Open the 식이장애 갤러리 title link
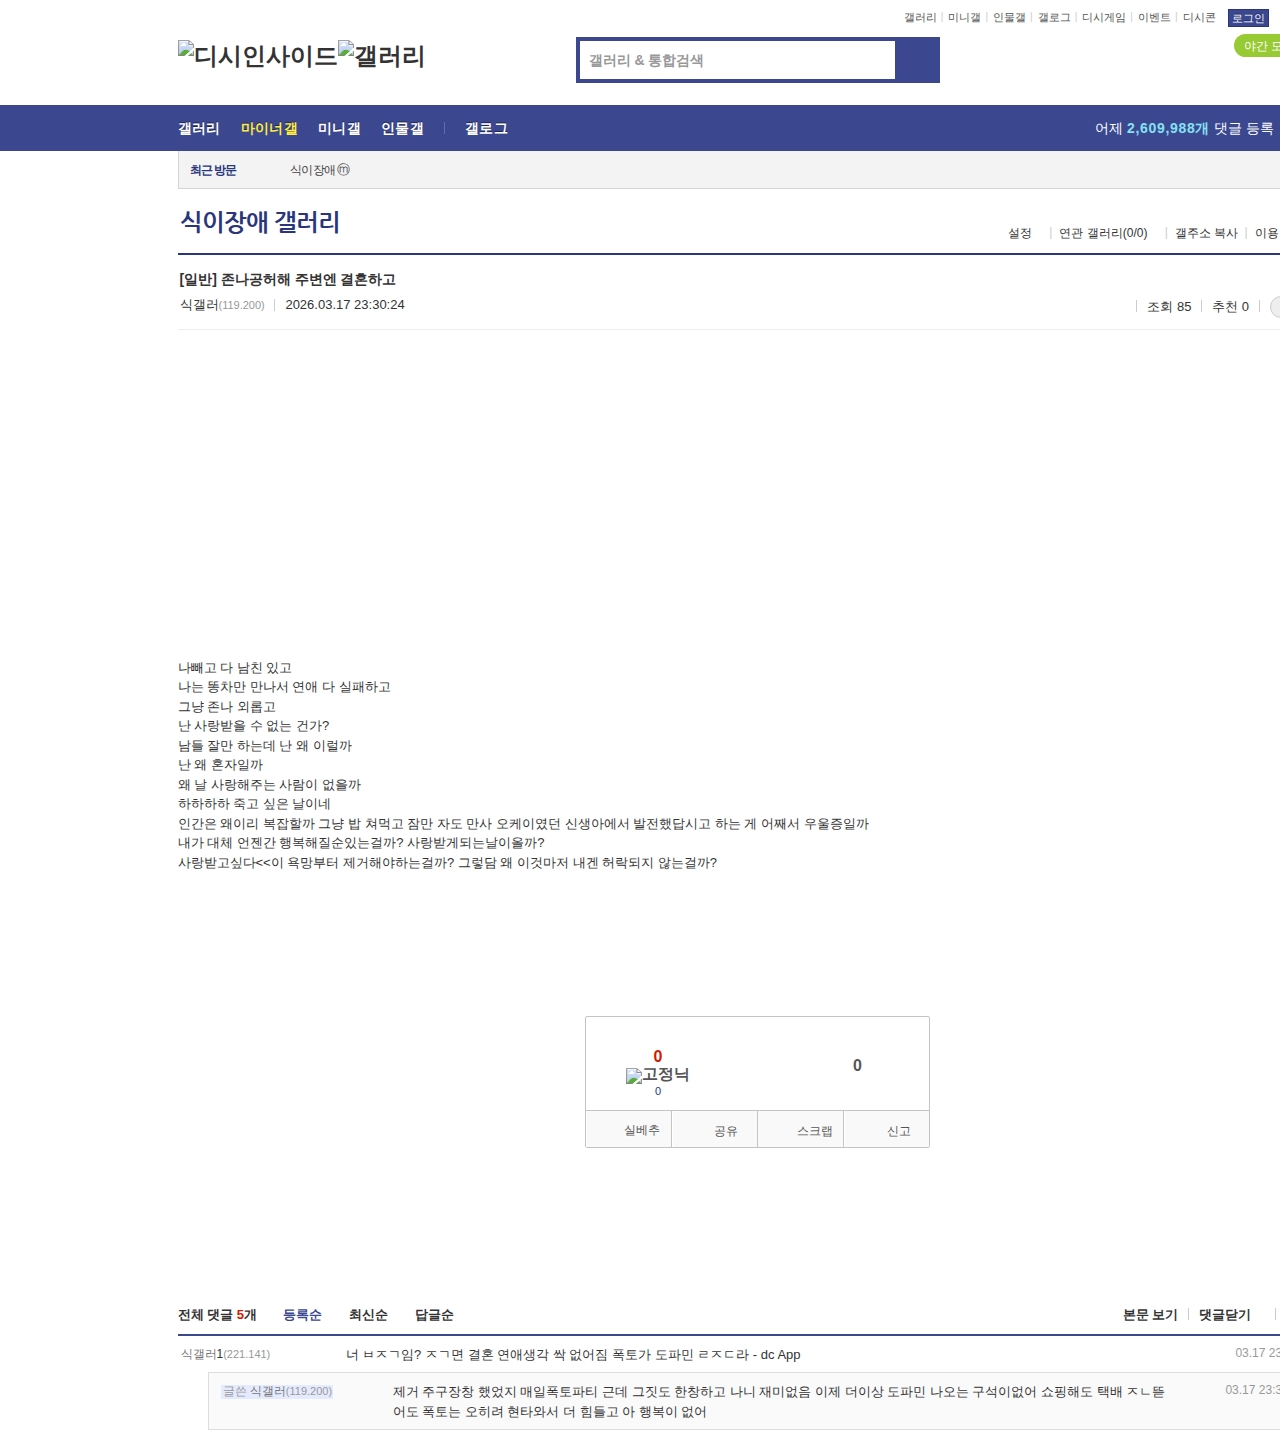Screen dimensions: 1280x1440 point(260,222)
